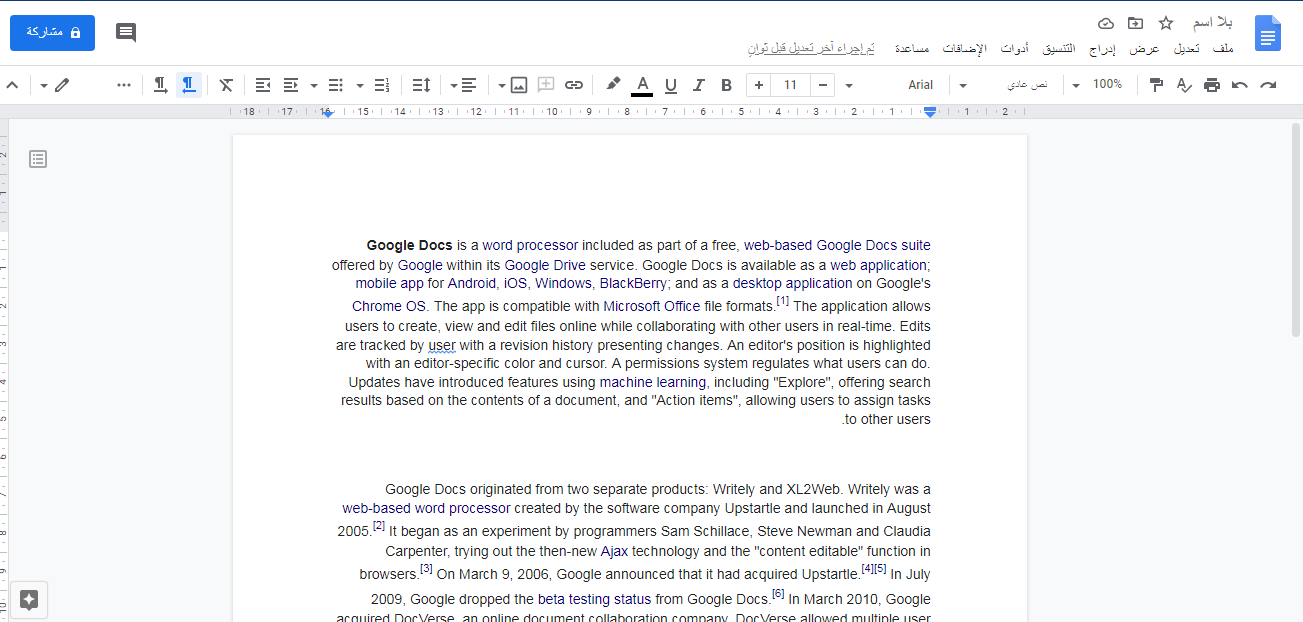Follow the Microsoft Office link in the text
This screenshot has height=622, width=1303.
click(651, 306)
